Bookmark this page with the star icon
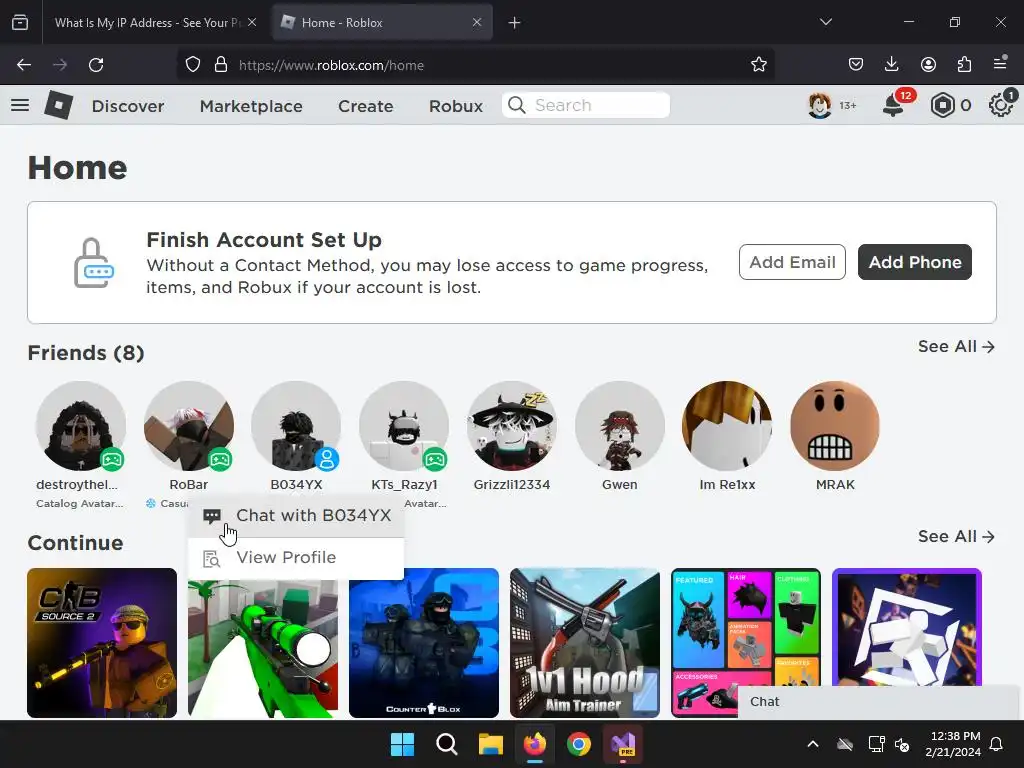Screen dimensions: 1024x768 tap(758, 65)
